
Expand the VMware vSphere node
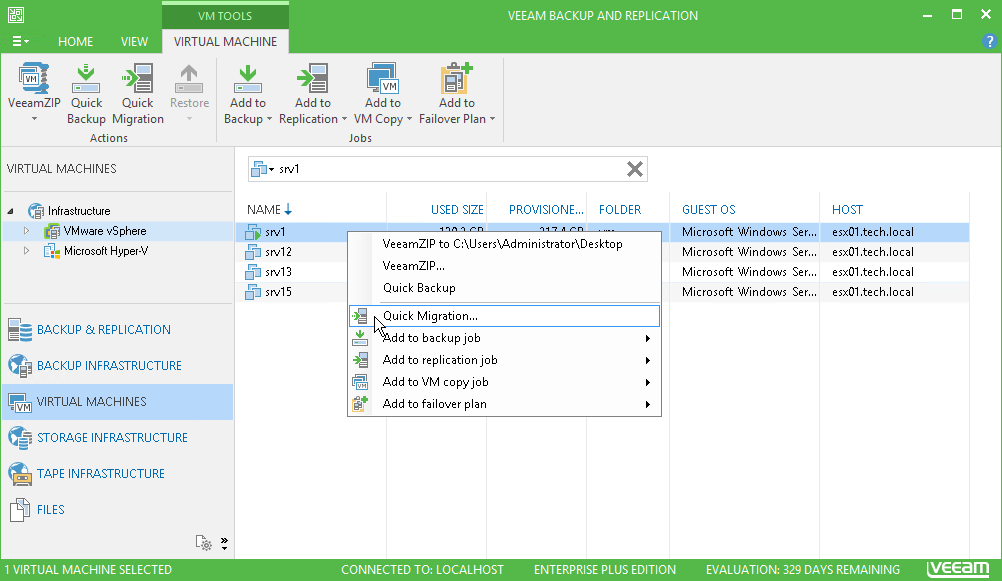pos(26,231)
